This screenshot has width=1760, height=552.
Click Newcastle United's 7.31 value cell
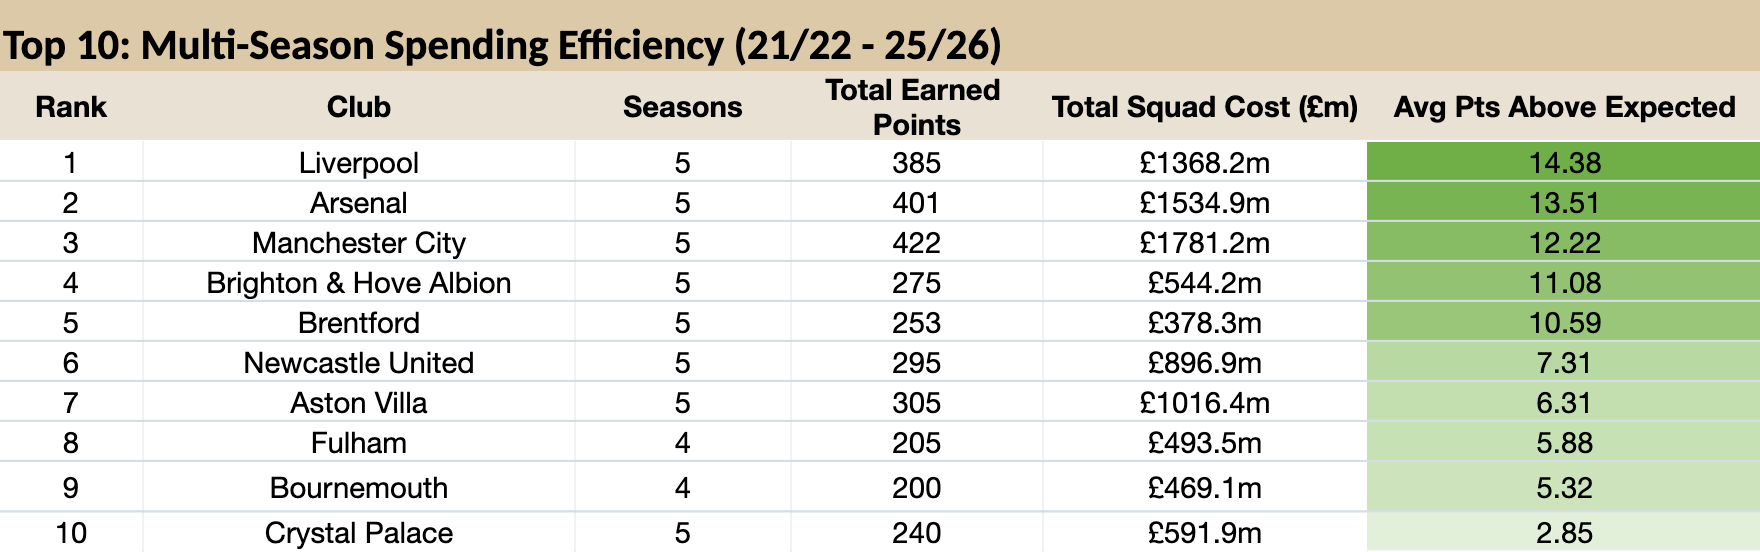pos(1564,362)
